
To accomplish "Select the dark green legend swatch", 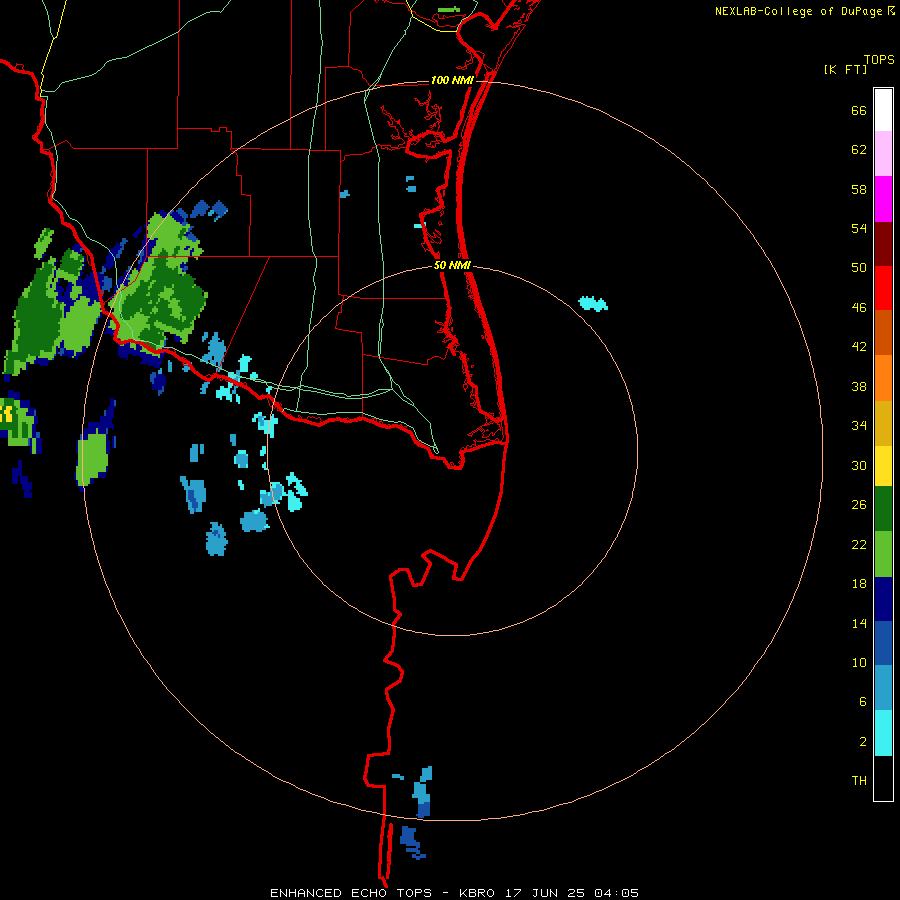I will 883,509.
